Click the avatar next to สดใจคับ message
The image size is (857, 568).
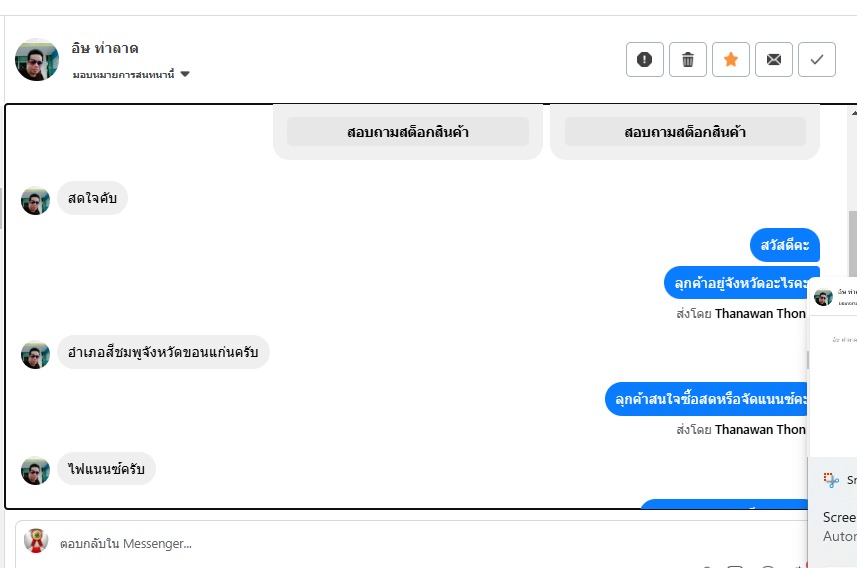click(36, 200)
